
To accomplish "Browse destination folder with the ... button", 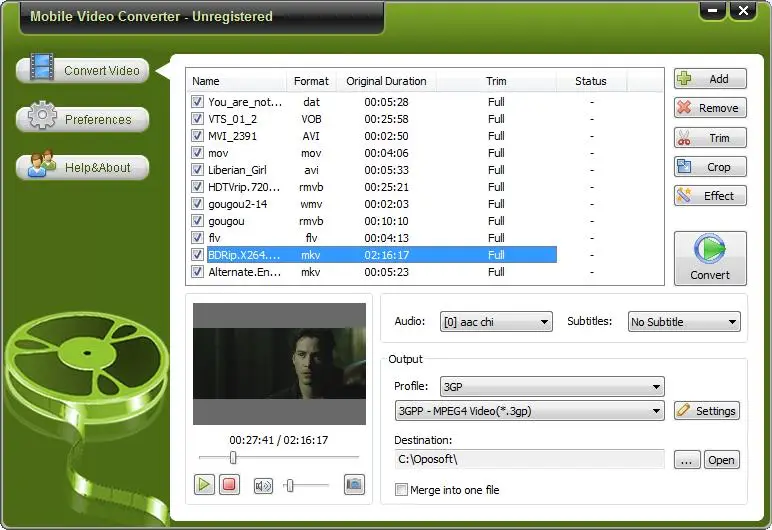I will 687,460.
